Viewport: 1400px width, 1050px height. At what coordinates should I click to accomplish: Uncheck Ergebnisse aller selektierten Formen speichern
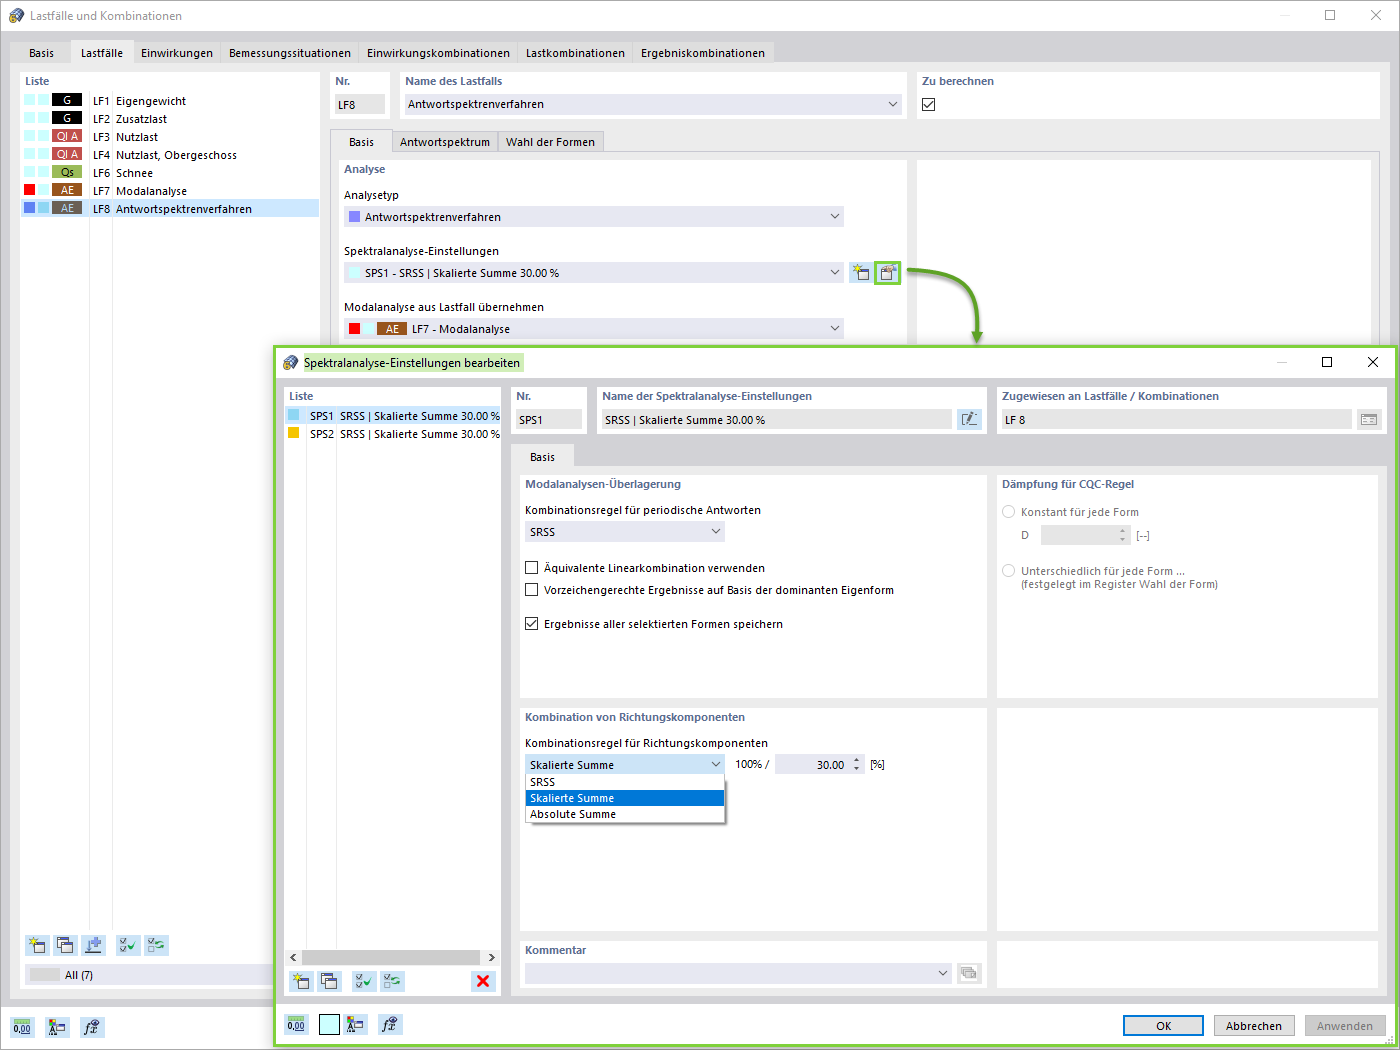coord(532,624)
